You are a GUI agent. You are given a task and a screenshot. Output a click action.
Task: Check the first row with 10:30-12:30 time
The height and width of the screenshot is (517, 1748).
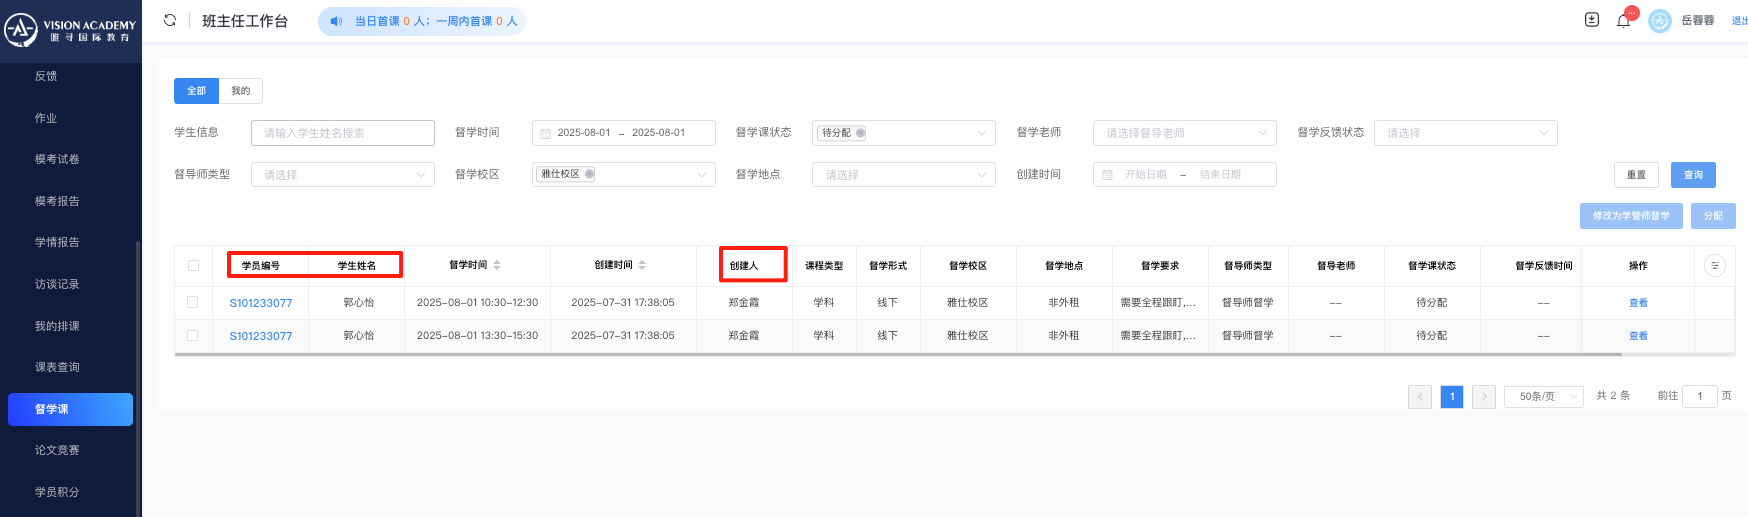193,302
